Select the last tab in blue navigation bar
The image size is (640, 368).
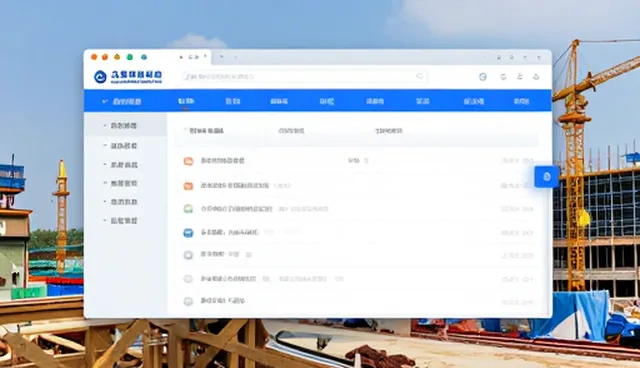pyautogui.click(x=521, y=101)
